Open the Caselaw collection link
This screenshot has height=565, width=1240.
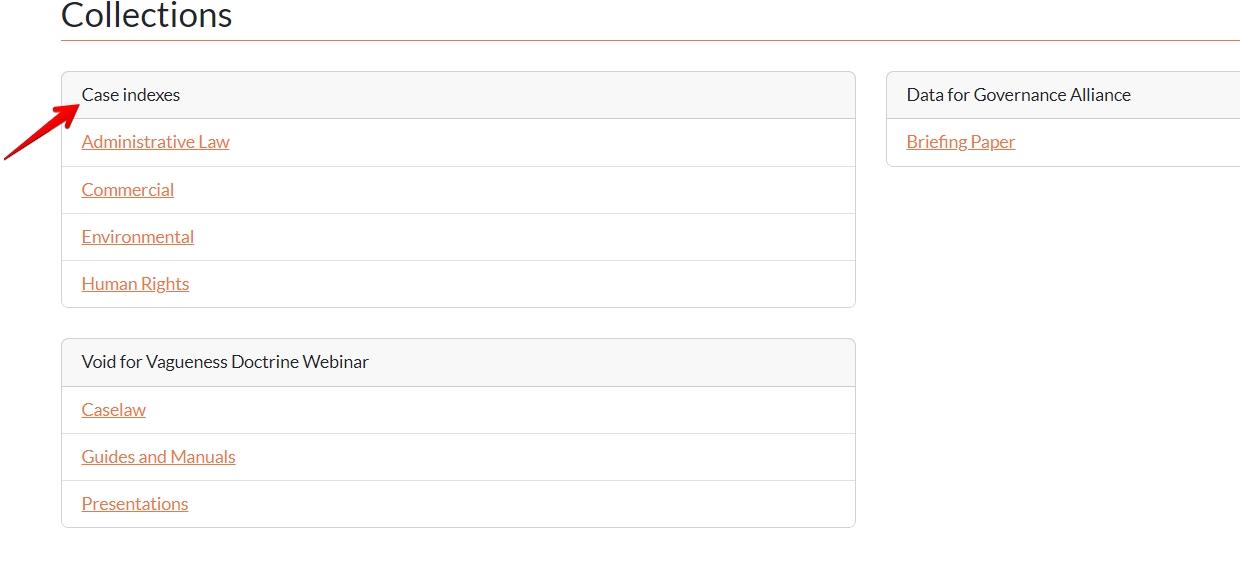click(114, 410)
